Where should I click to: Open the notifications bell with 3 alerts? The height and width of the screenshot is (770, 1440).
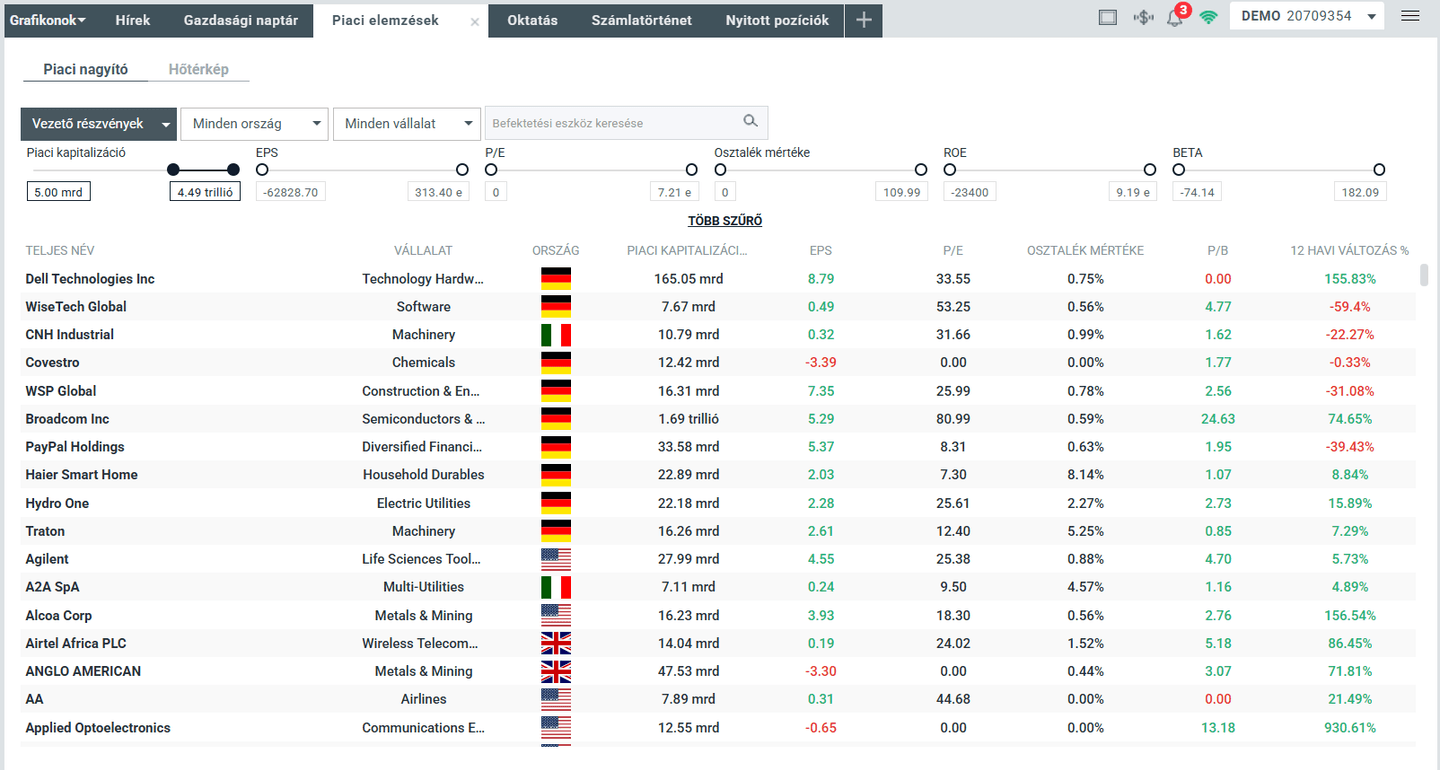pyautogui.click(x=1176, y=16)
